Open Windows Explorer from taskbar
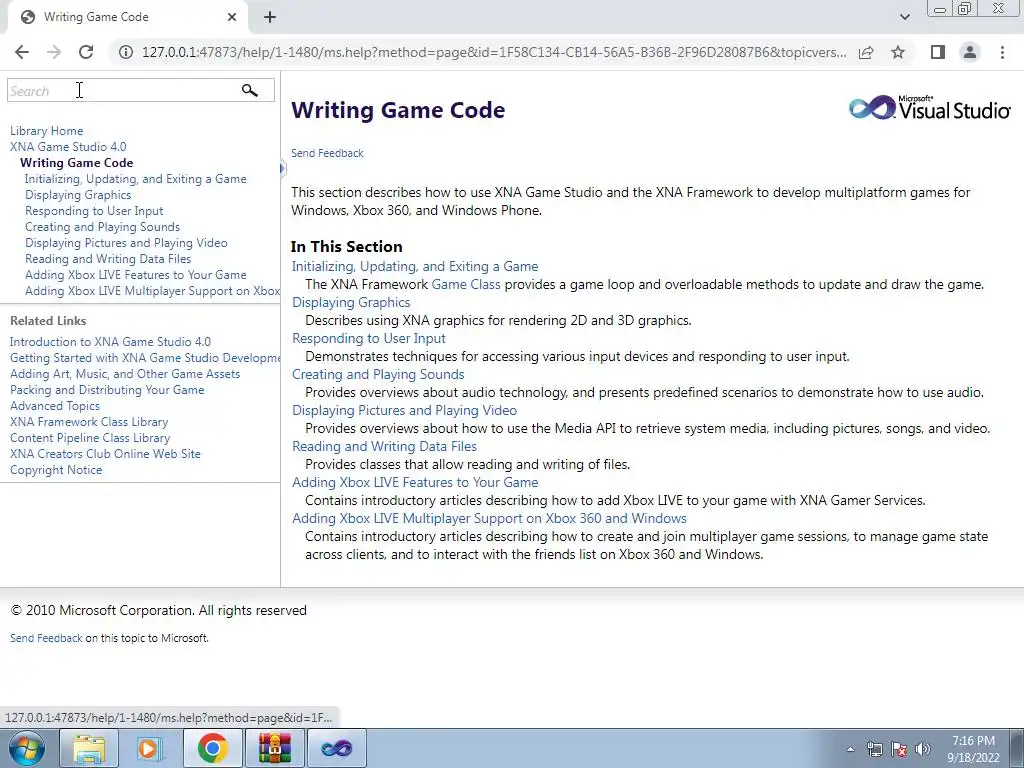 coord(89,748)
